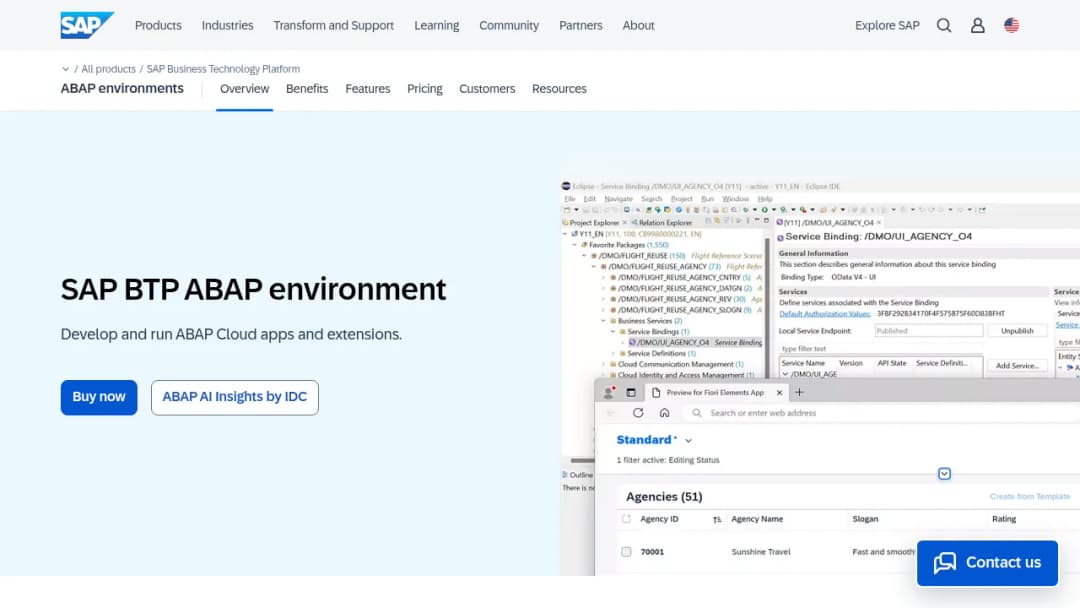Switch to the Overview tab
1080x608 pixels.
coord(245,89)
